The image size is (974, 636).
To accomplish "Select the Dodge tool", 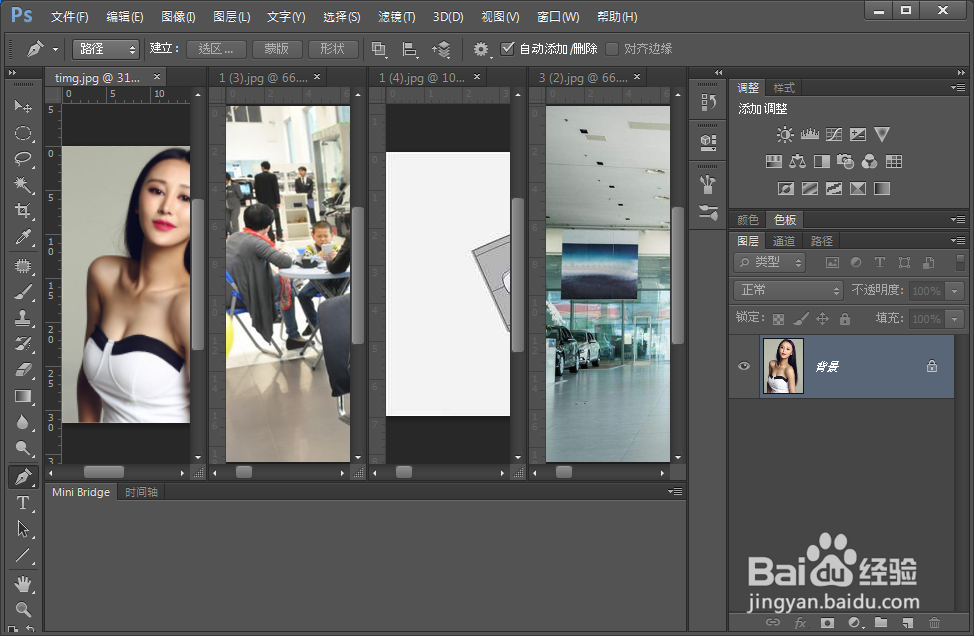I will pos(23,448).
